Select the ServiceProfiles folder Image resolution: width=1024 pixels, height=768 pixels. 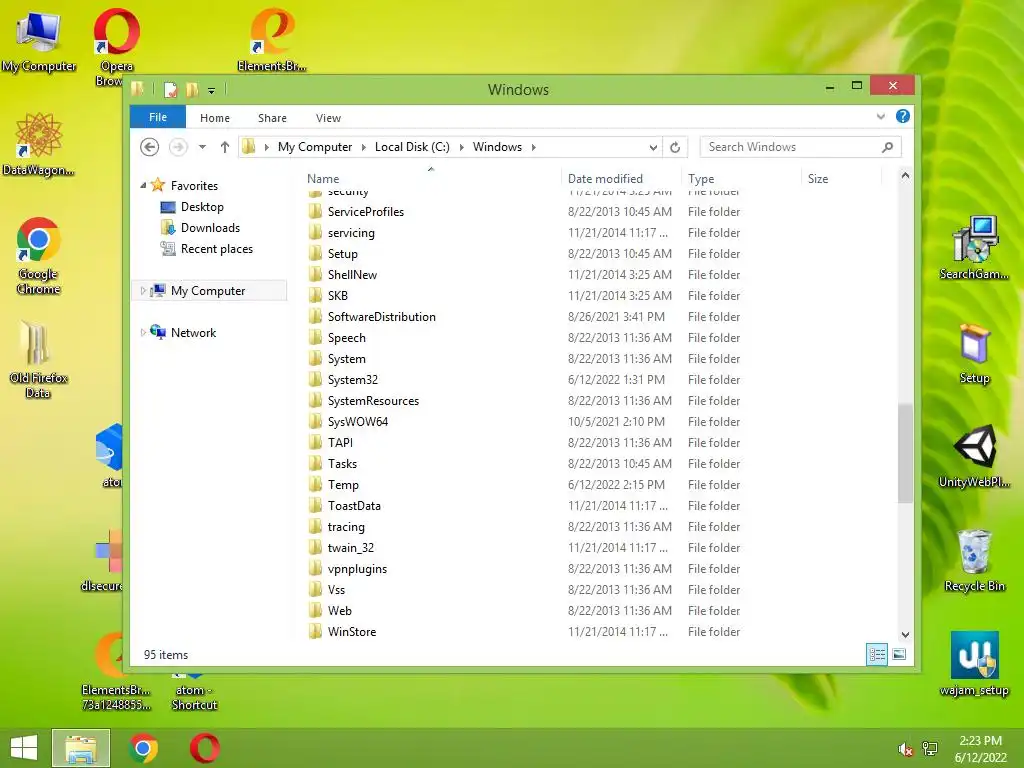coord(366,212)
